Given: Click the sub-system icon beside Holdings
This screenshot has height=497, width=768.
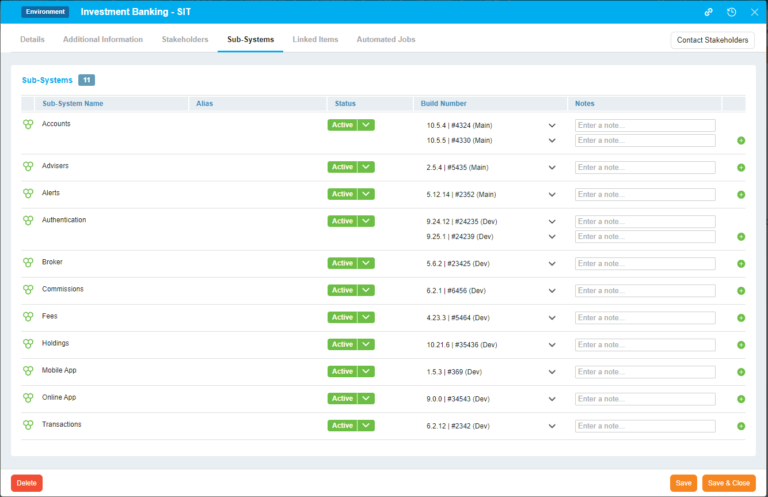Looking at the screenshot, I should click(x=28, y=344).
